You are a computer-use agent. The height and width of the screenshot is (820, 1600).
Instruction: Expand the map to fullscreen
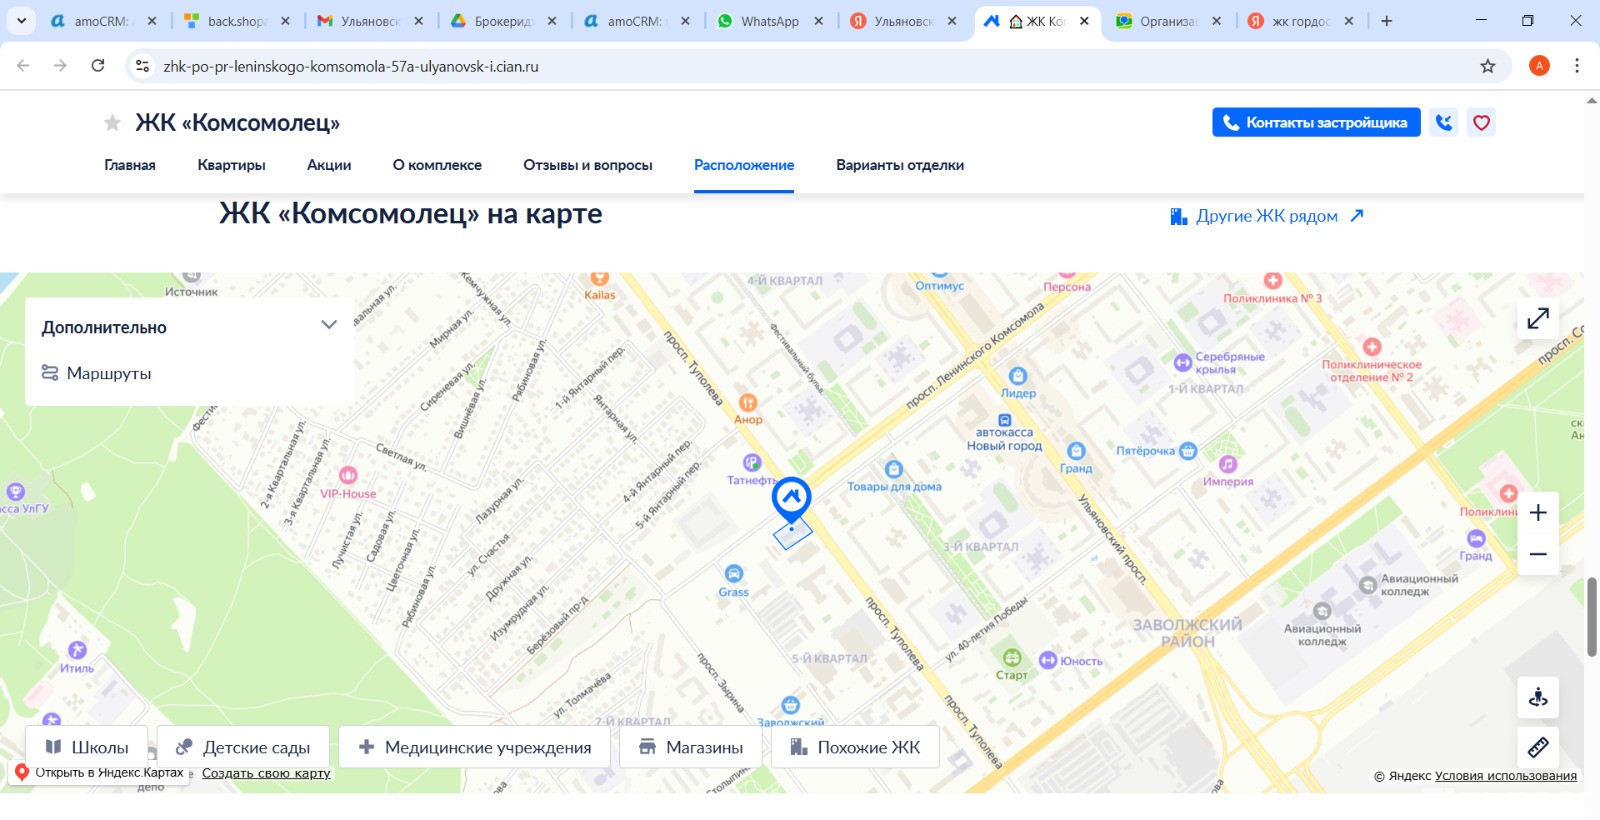[1538, 319]
